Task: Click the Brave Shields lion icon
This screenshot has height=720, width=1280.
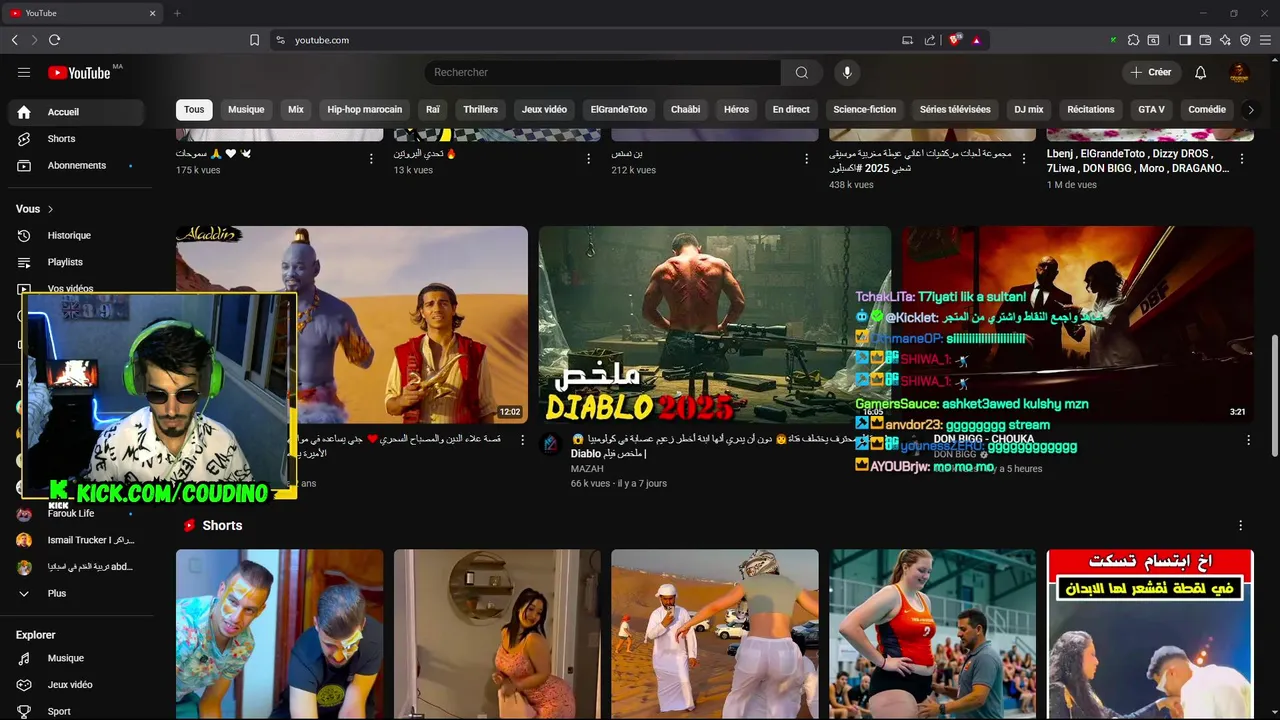Action: (x=955, y=40)
